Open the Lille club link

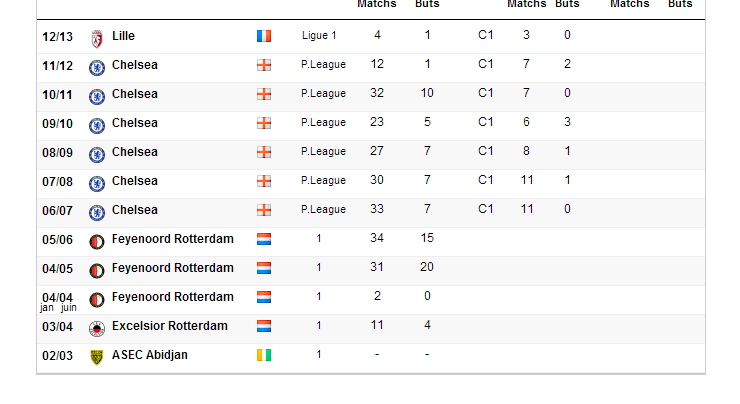(123, 36)
